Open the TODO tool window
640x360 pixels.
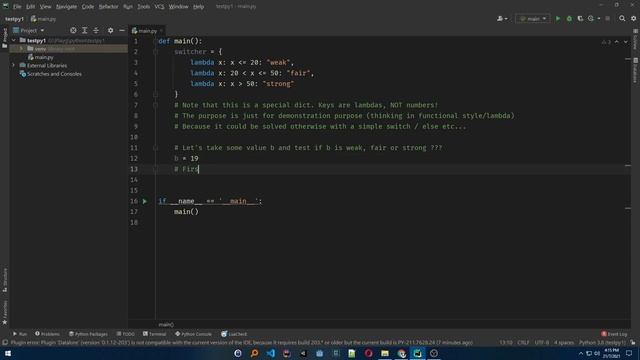click(x=125, y=334)
